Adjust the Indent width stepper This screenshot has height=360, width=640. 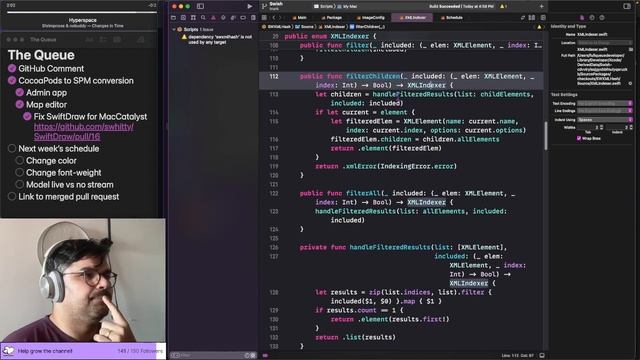[x=631, y=127]
